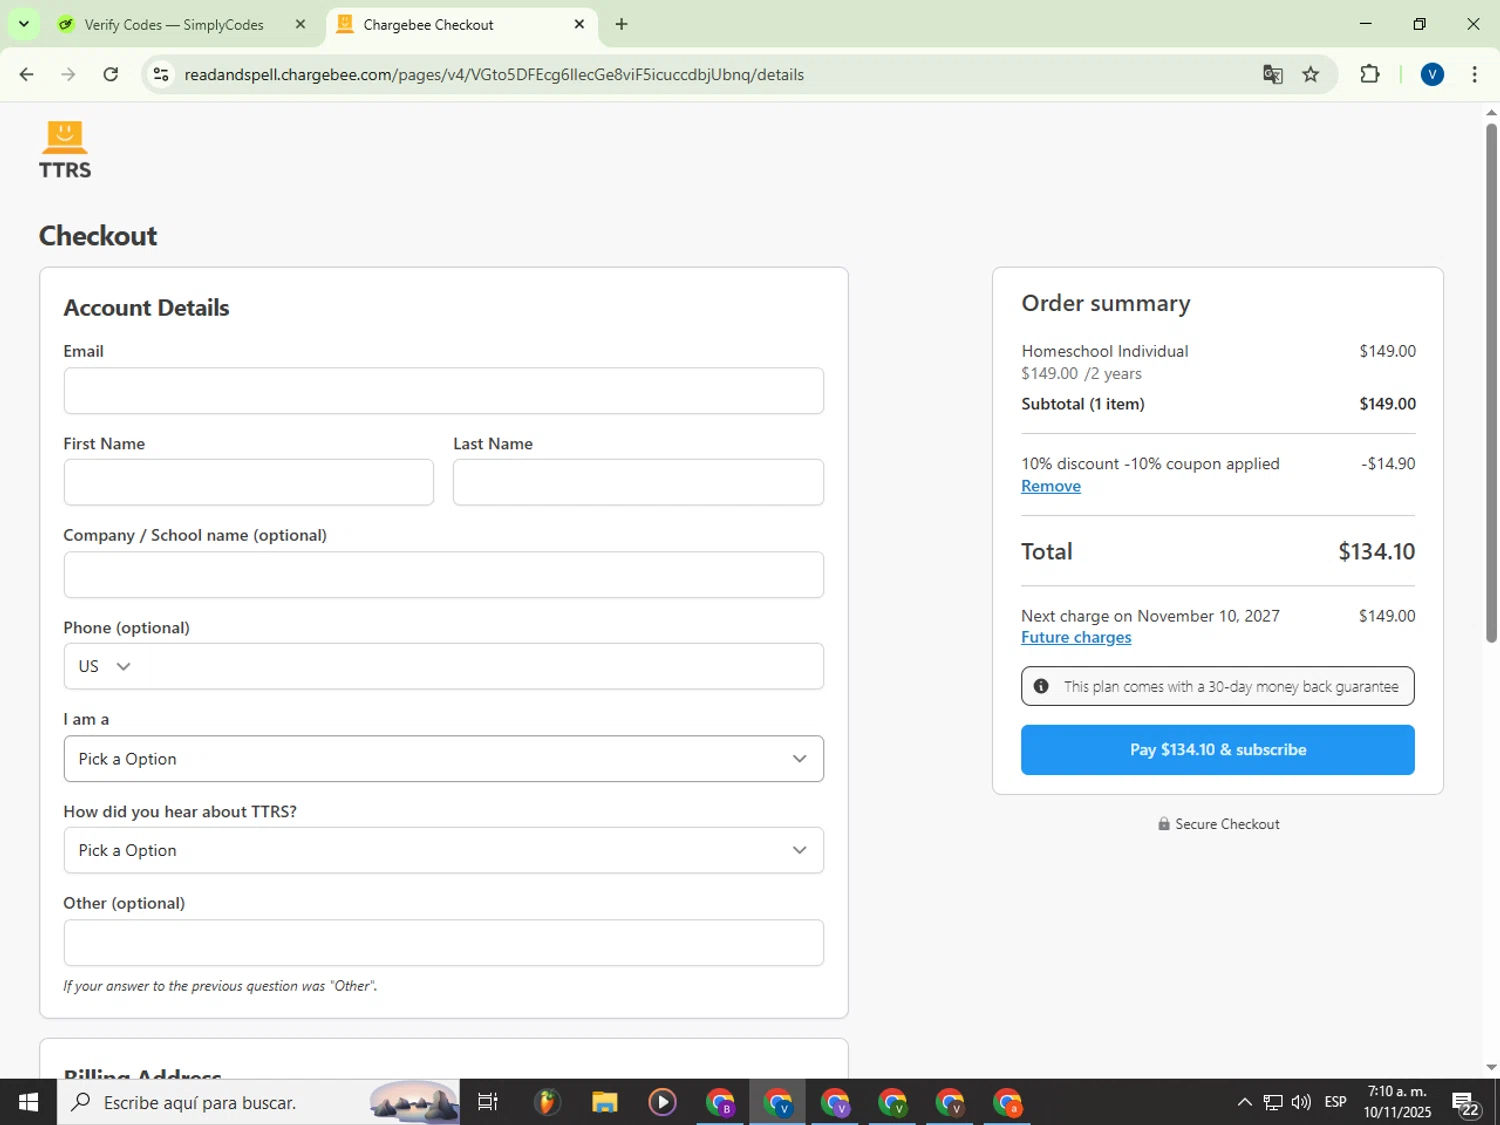Screen dimensions: 1500x1125
Task: Open the volume control in system tray
Action: (x=1301, y=1102)
